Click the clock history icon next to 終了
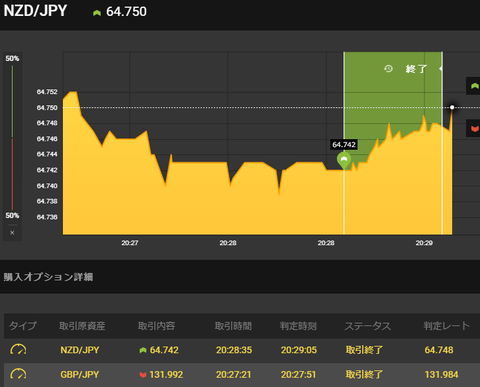 (x=388, y=69)
